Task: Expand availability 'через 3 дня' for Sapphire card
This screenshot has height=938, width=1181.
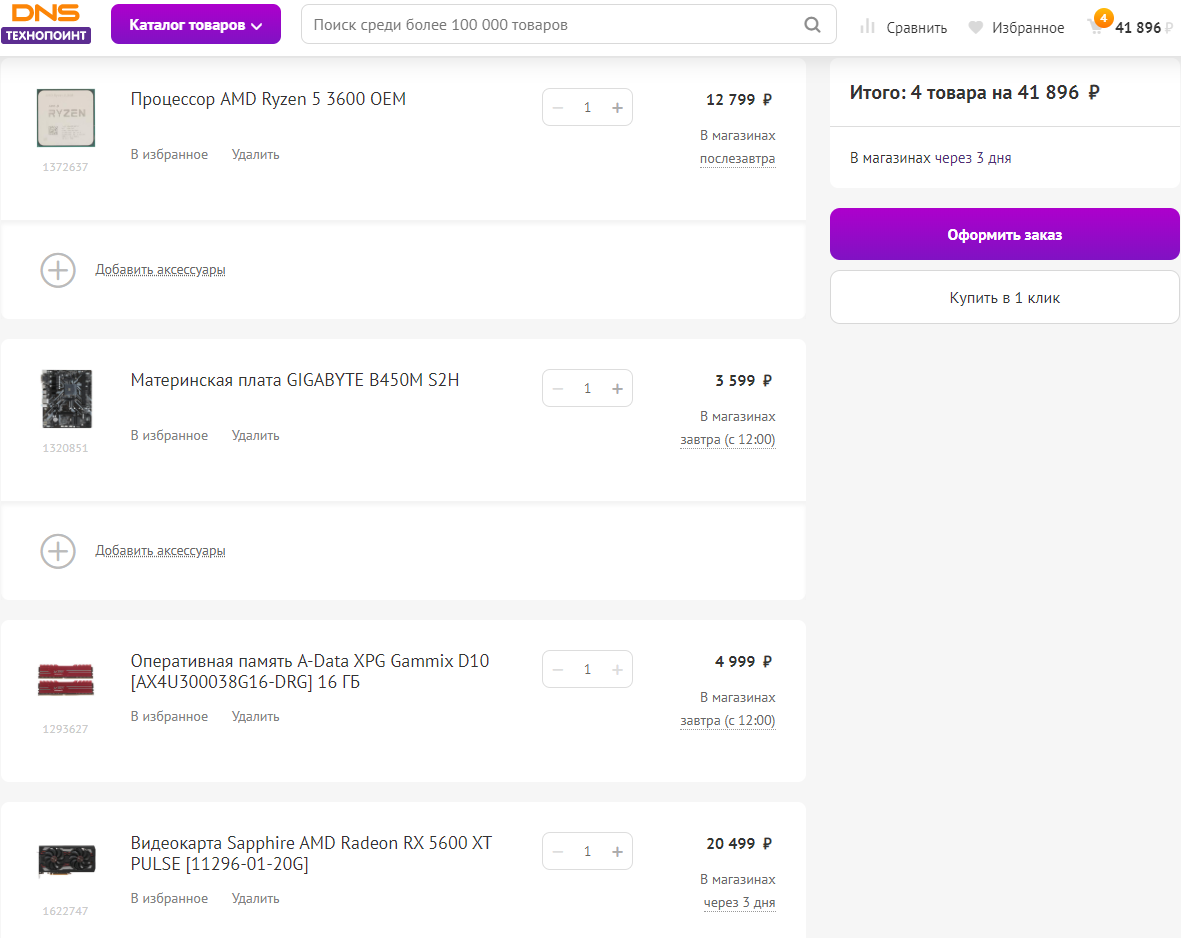Action: point(739,903)
